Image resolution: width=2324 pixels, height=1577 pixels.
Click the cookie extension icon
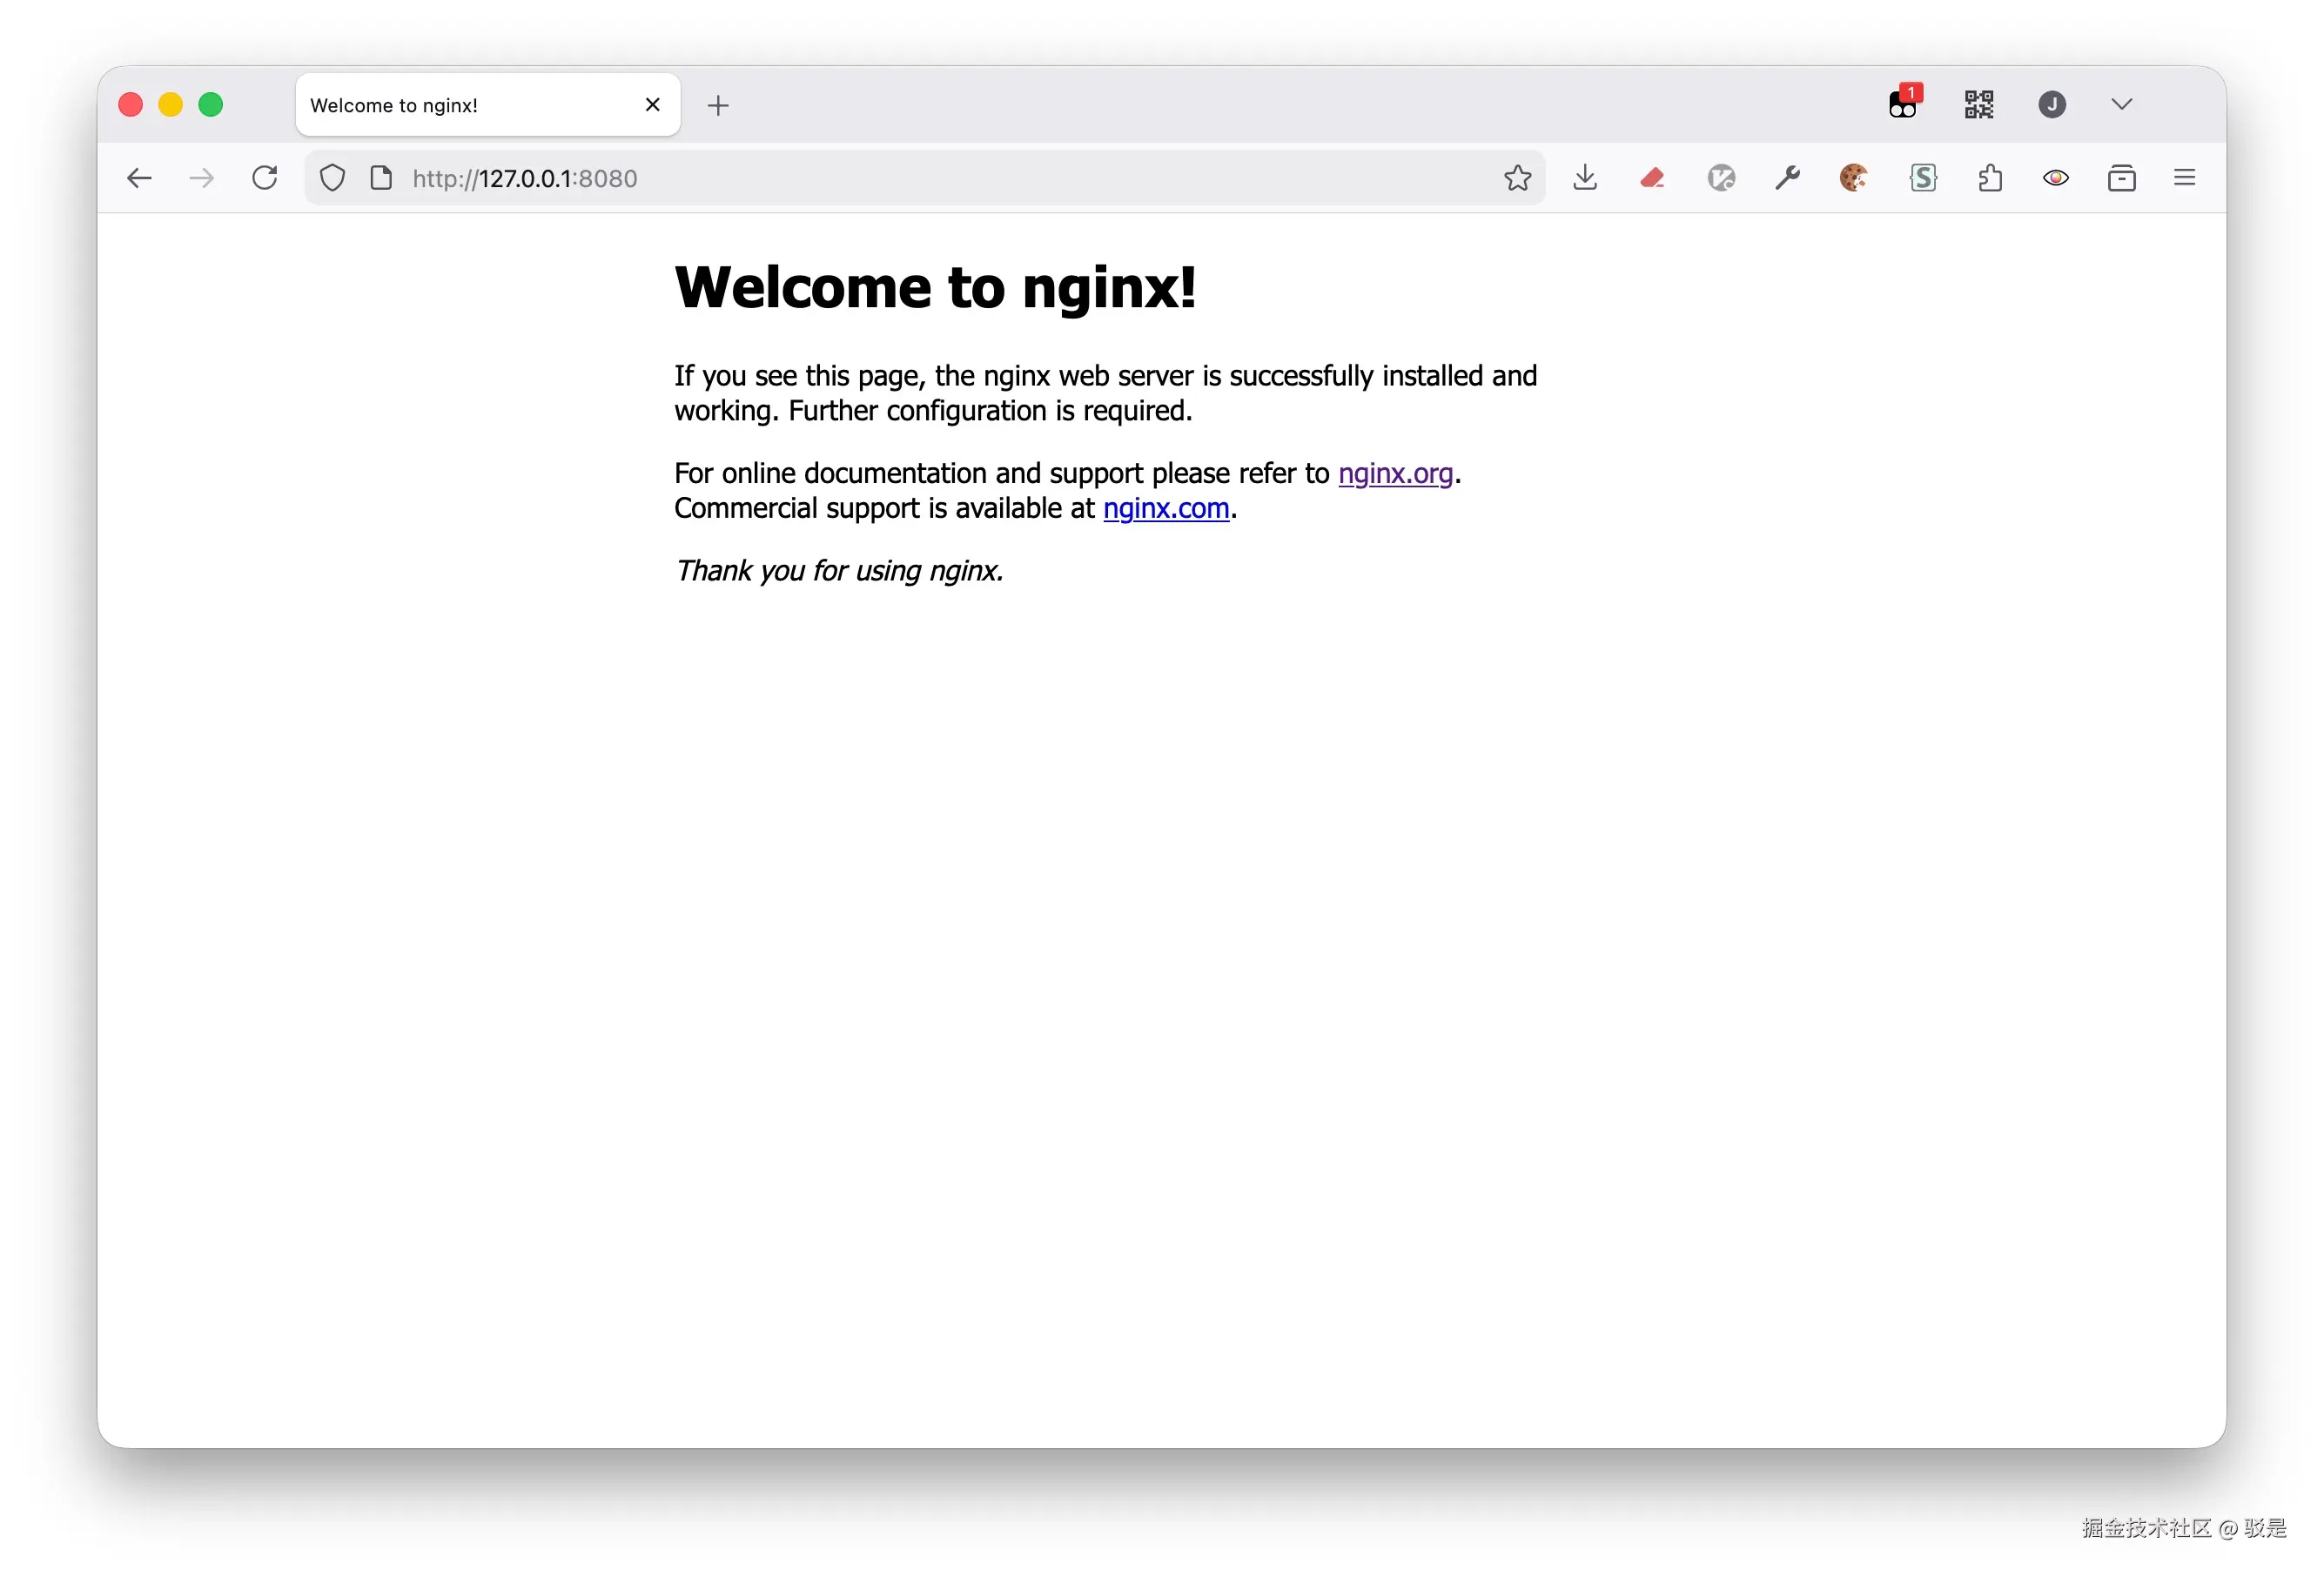tap(1853, 178)
